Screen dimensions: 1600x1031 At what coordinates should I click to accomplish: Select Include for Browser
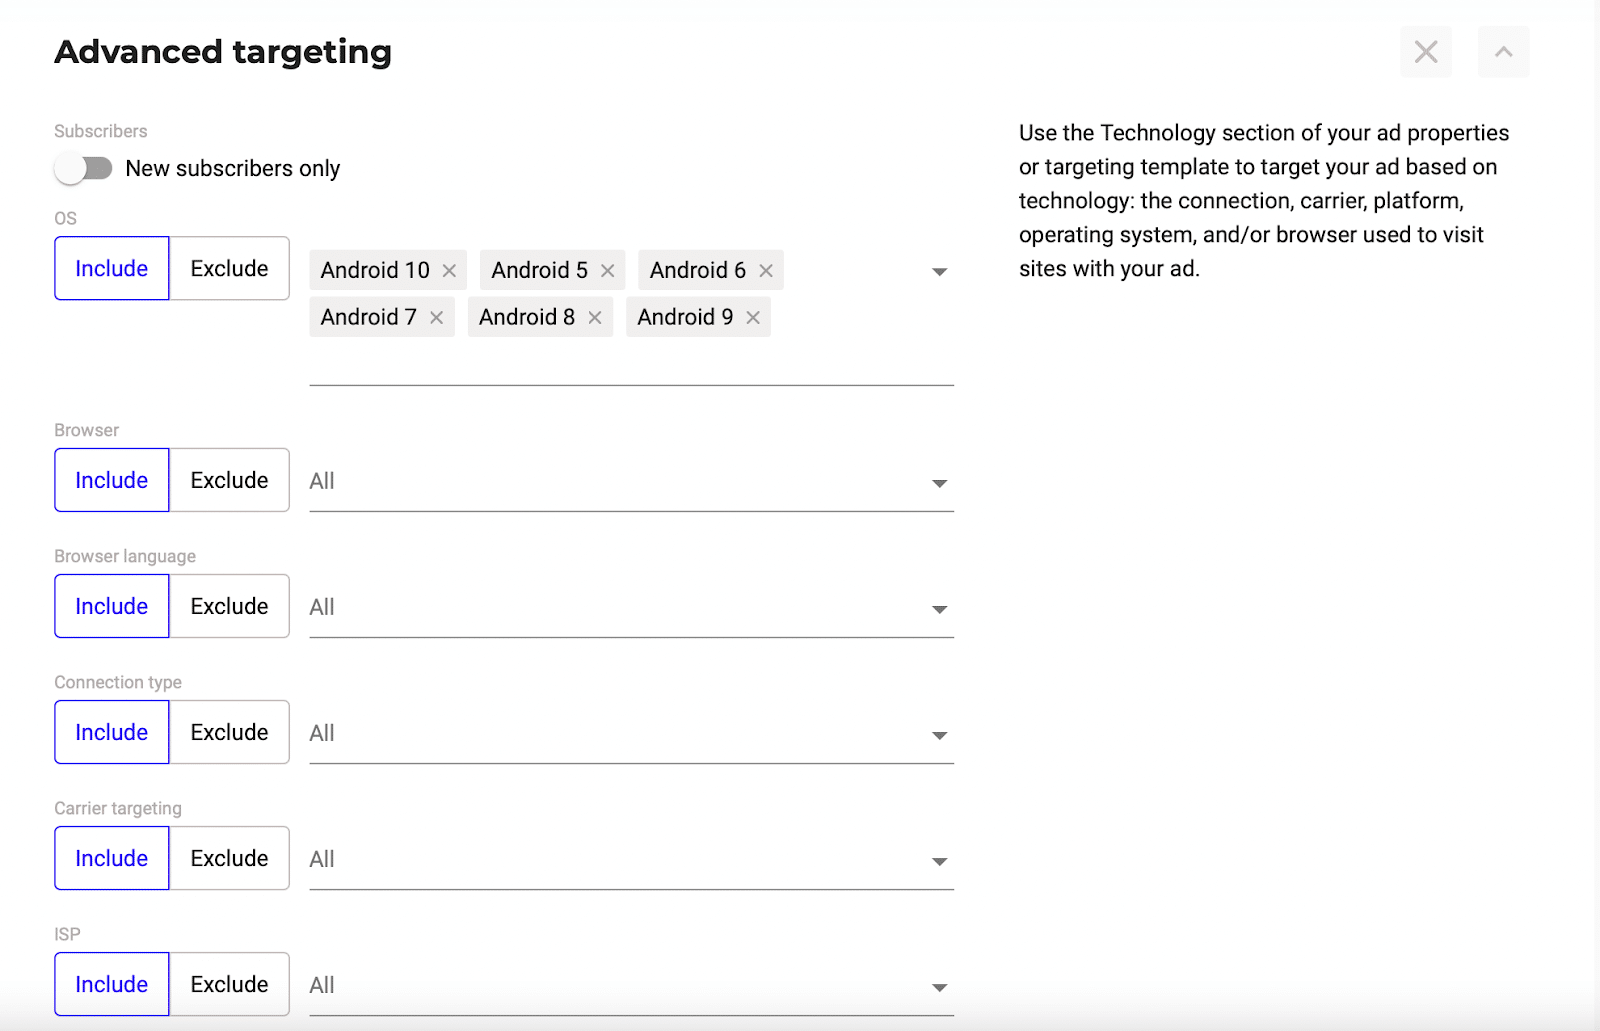[112, 480]
